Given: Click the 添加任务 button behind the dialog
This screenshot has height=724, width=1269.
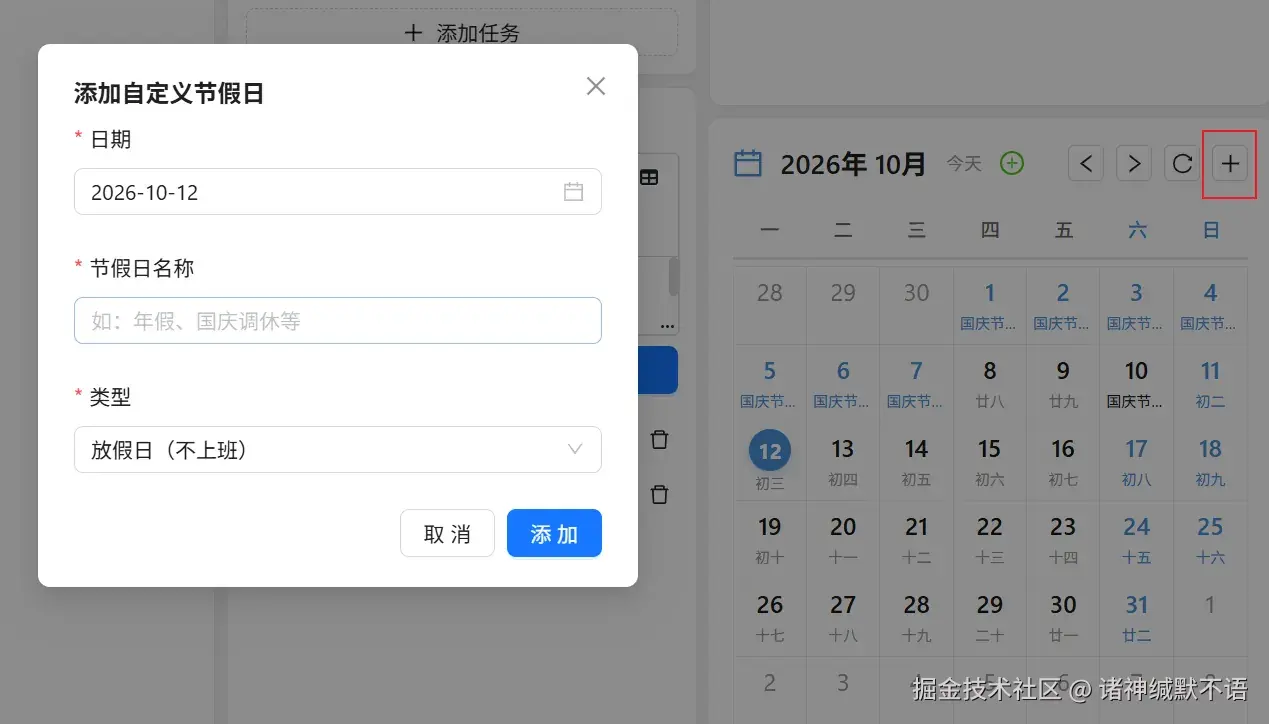Looking at the screenshot, I should pos(462,33).
